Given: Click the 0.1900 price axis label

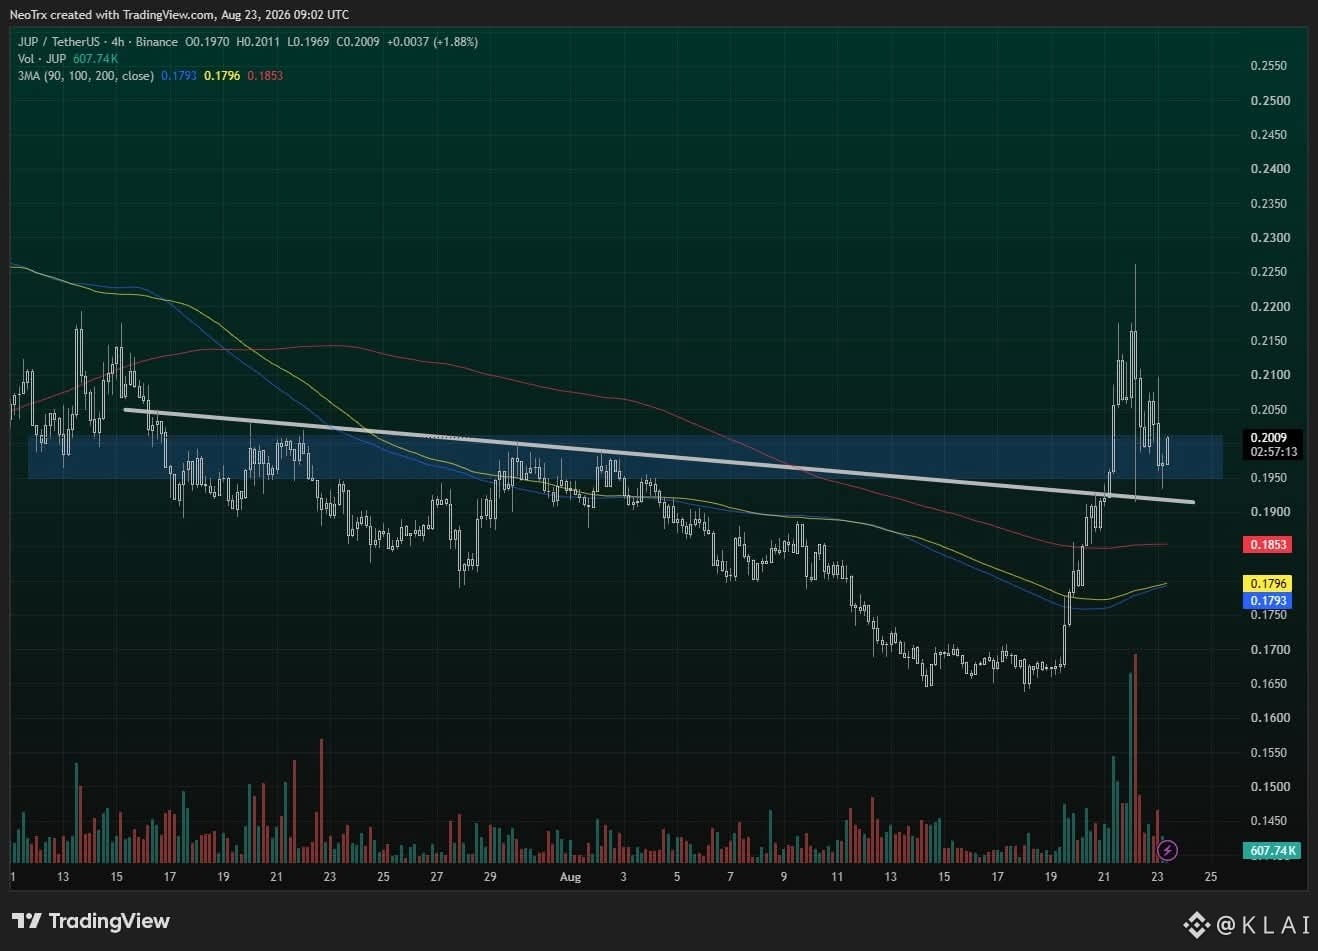Looking at the screenshot, I should click(1269, 512).
